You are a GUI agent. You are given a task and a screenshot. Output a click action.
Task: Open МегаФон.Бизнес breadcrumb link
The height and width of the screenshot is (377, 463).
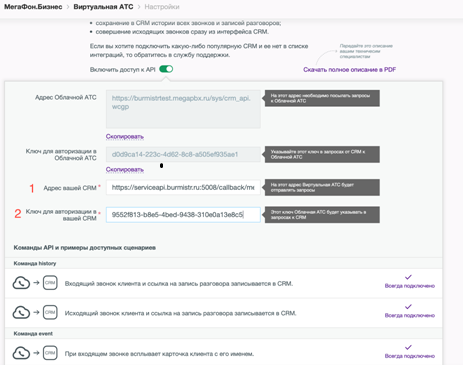33,7
